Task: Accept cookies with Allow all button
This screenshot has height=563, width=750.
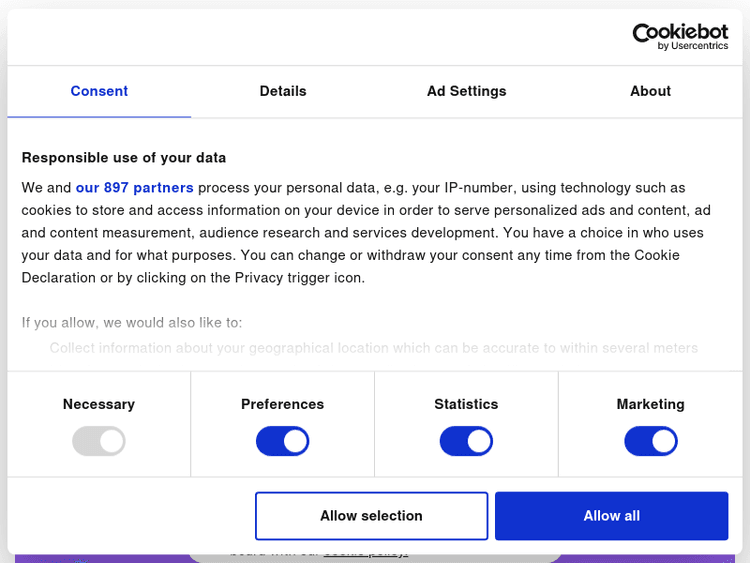Action: [x=611, y=516]
